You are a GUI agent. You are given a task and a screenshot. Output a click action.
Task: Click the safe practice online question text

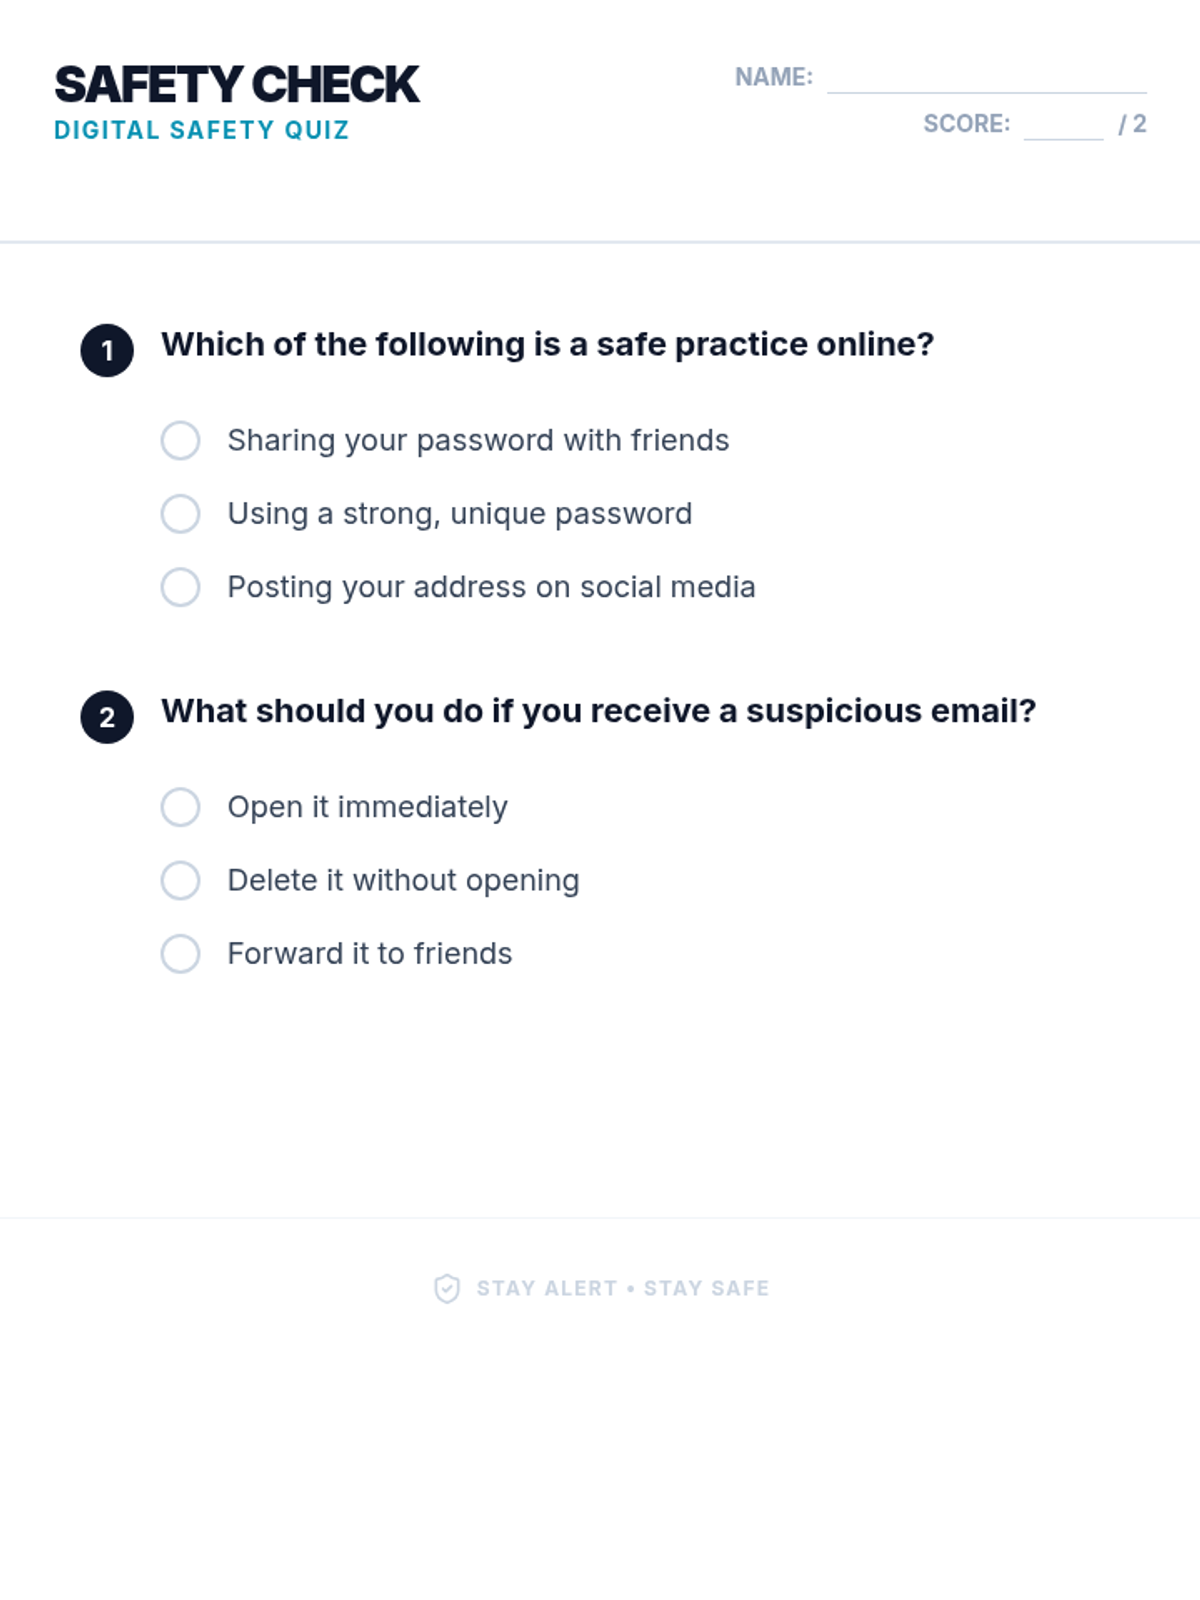click(547, 344)
